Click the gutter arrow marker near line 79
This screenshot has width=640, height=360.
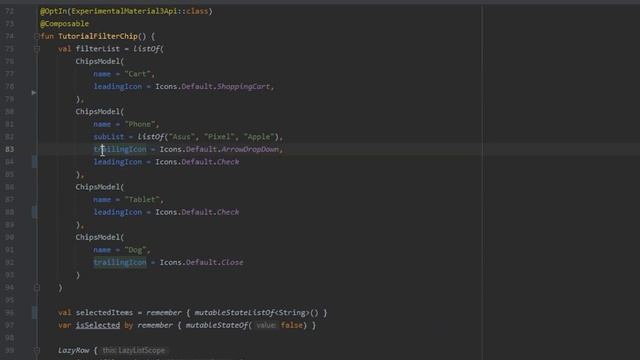pyautogui.click(x=34, y=93)
